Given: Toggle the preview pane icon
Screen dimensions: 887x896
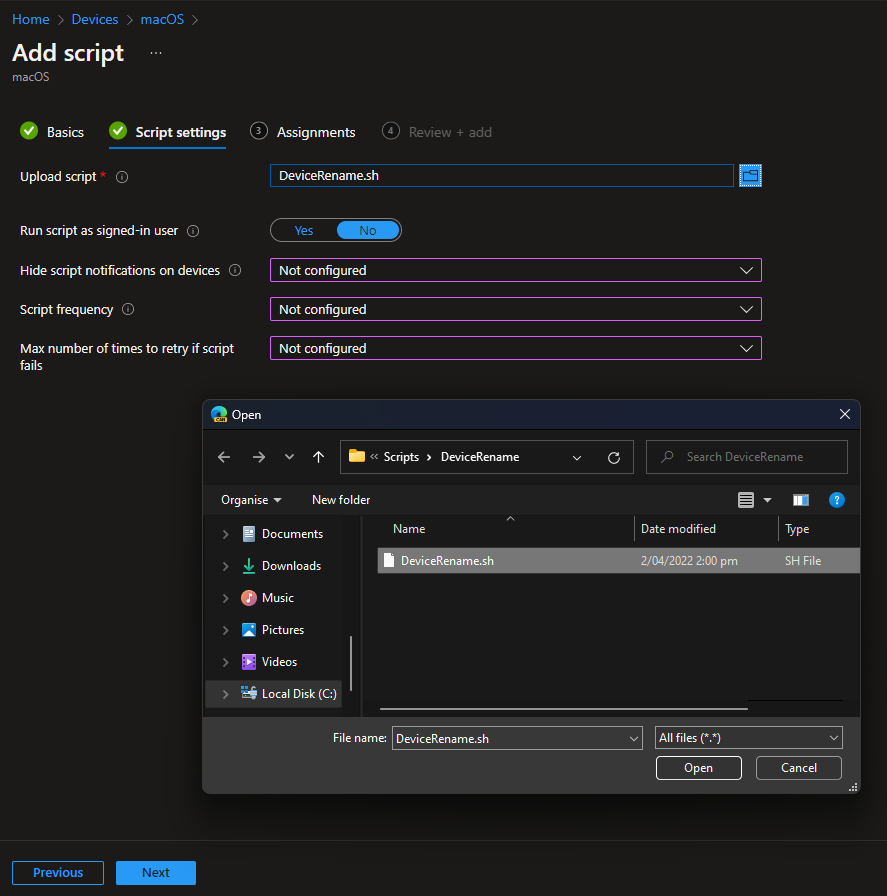Looking at the screenshot, I should [x=801, y=500].
